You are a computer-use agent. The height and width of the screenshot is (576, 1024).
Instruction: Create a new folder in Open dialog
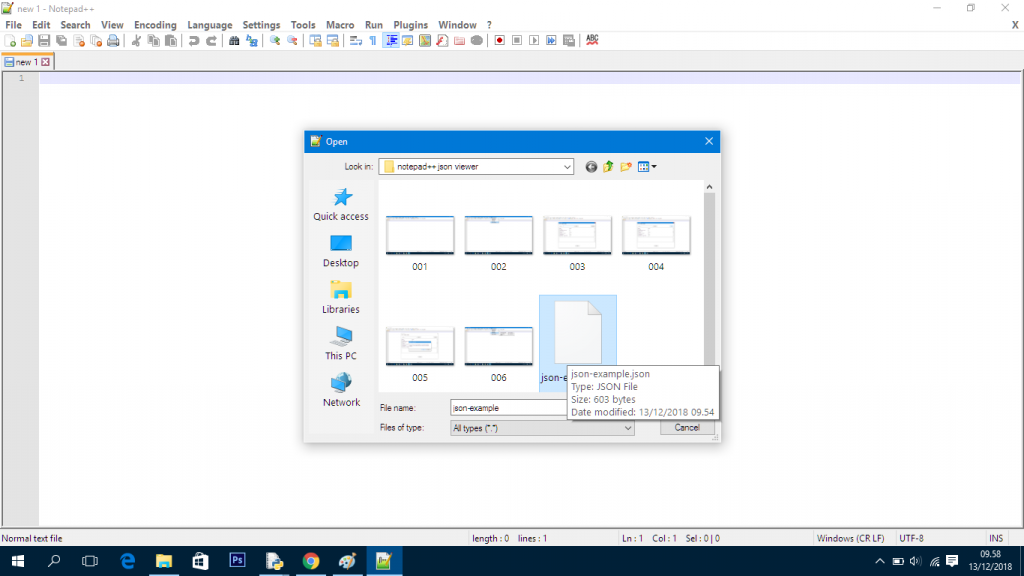625,167
